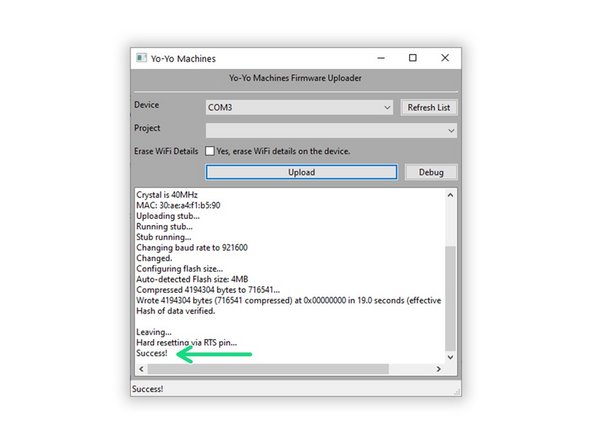Image resolution: width=592 pixels, height=444 pixels.
Task: Click 'Hard resetting via RTS pin...' line
Action: pyautogui.click(x=187, y=343)
